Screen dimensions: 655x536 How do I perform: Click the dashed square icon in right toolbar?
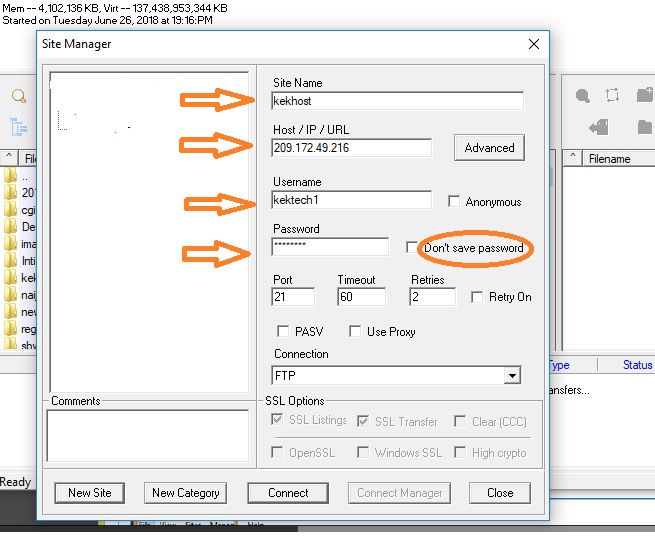coord(613,96)
